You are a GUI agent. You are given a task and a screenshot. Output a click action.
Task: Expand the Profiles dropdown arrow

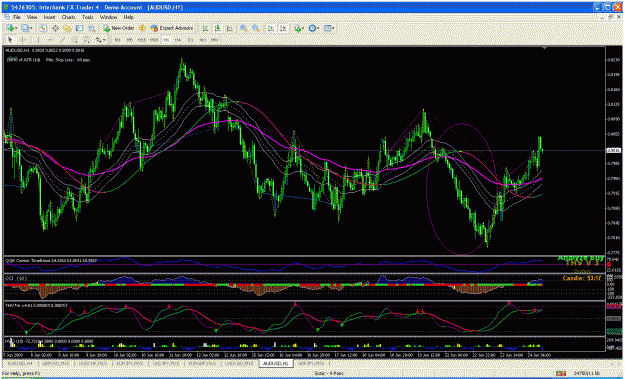tap(31, 28)
